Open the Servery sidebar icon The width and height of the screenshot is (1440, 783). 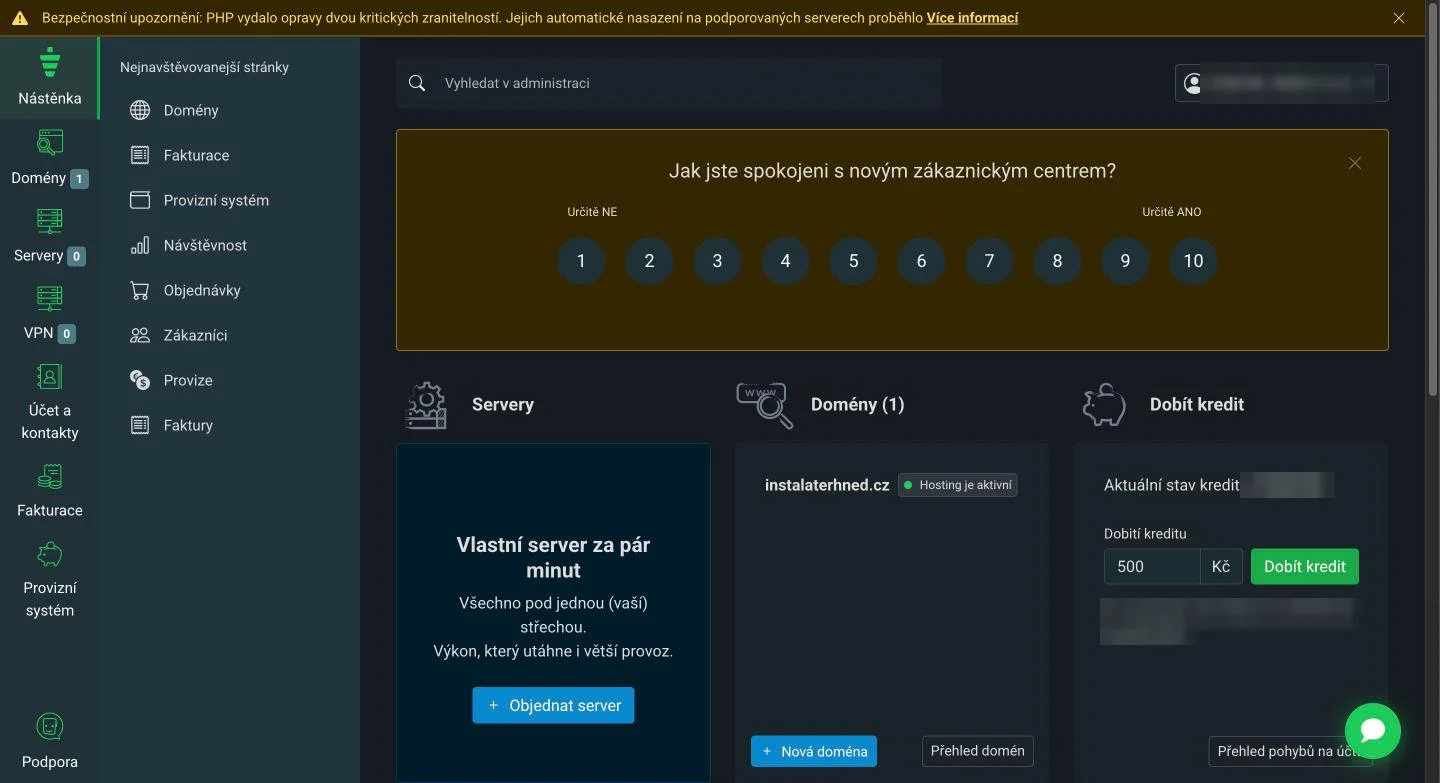pyautogui.click(x=49, y=221)
